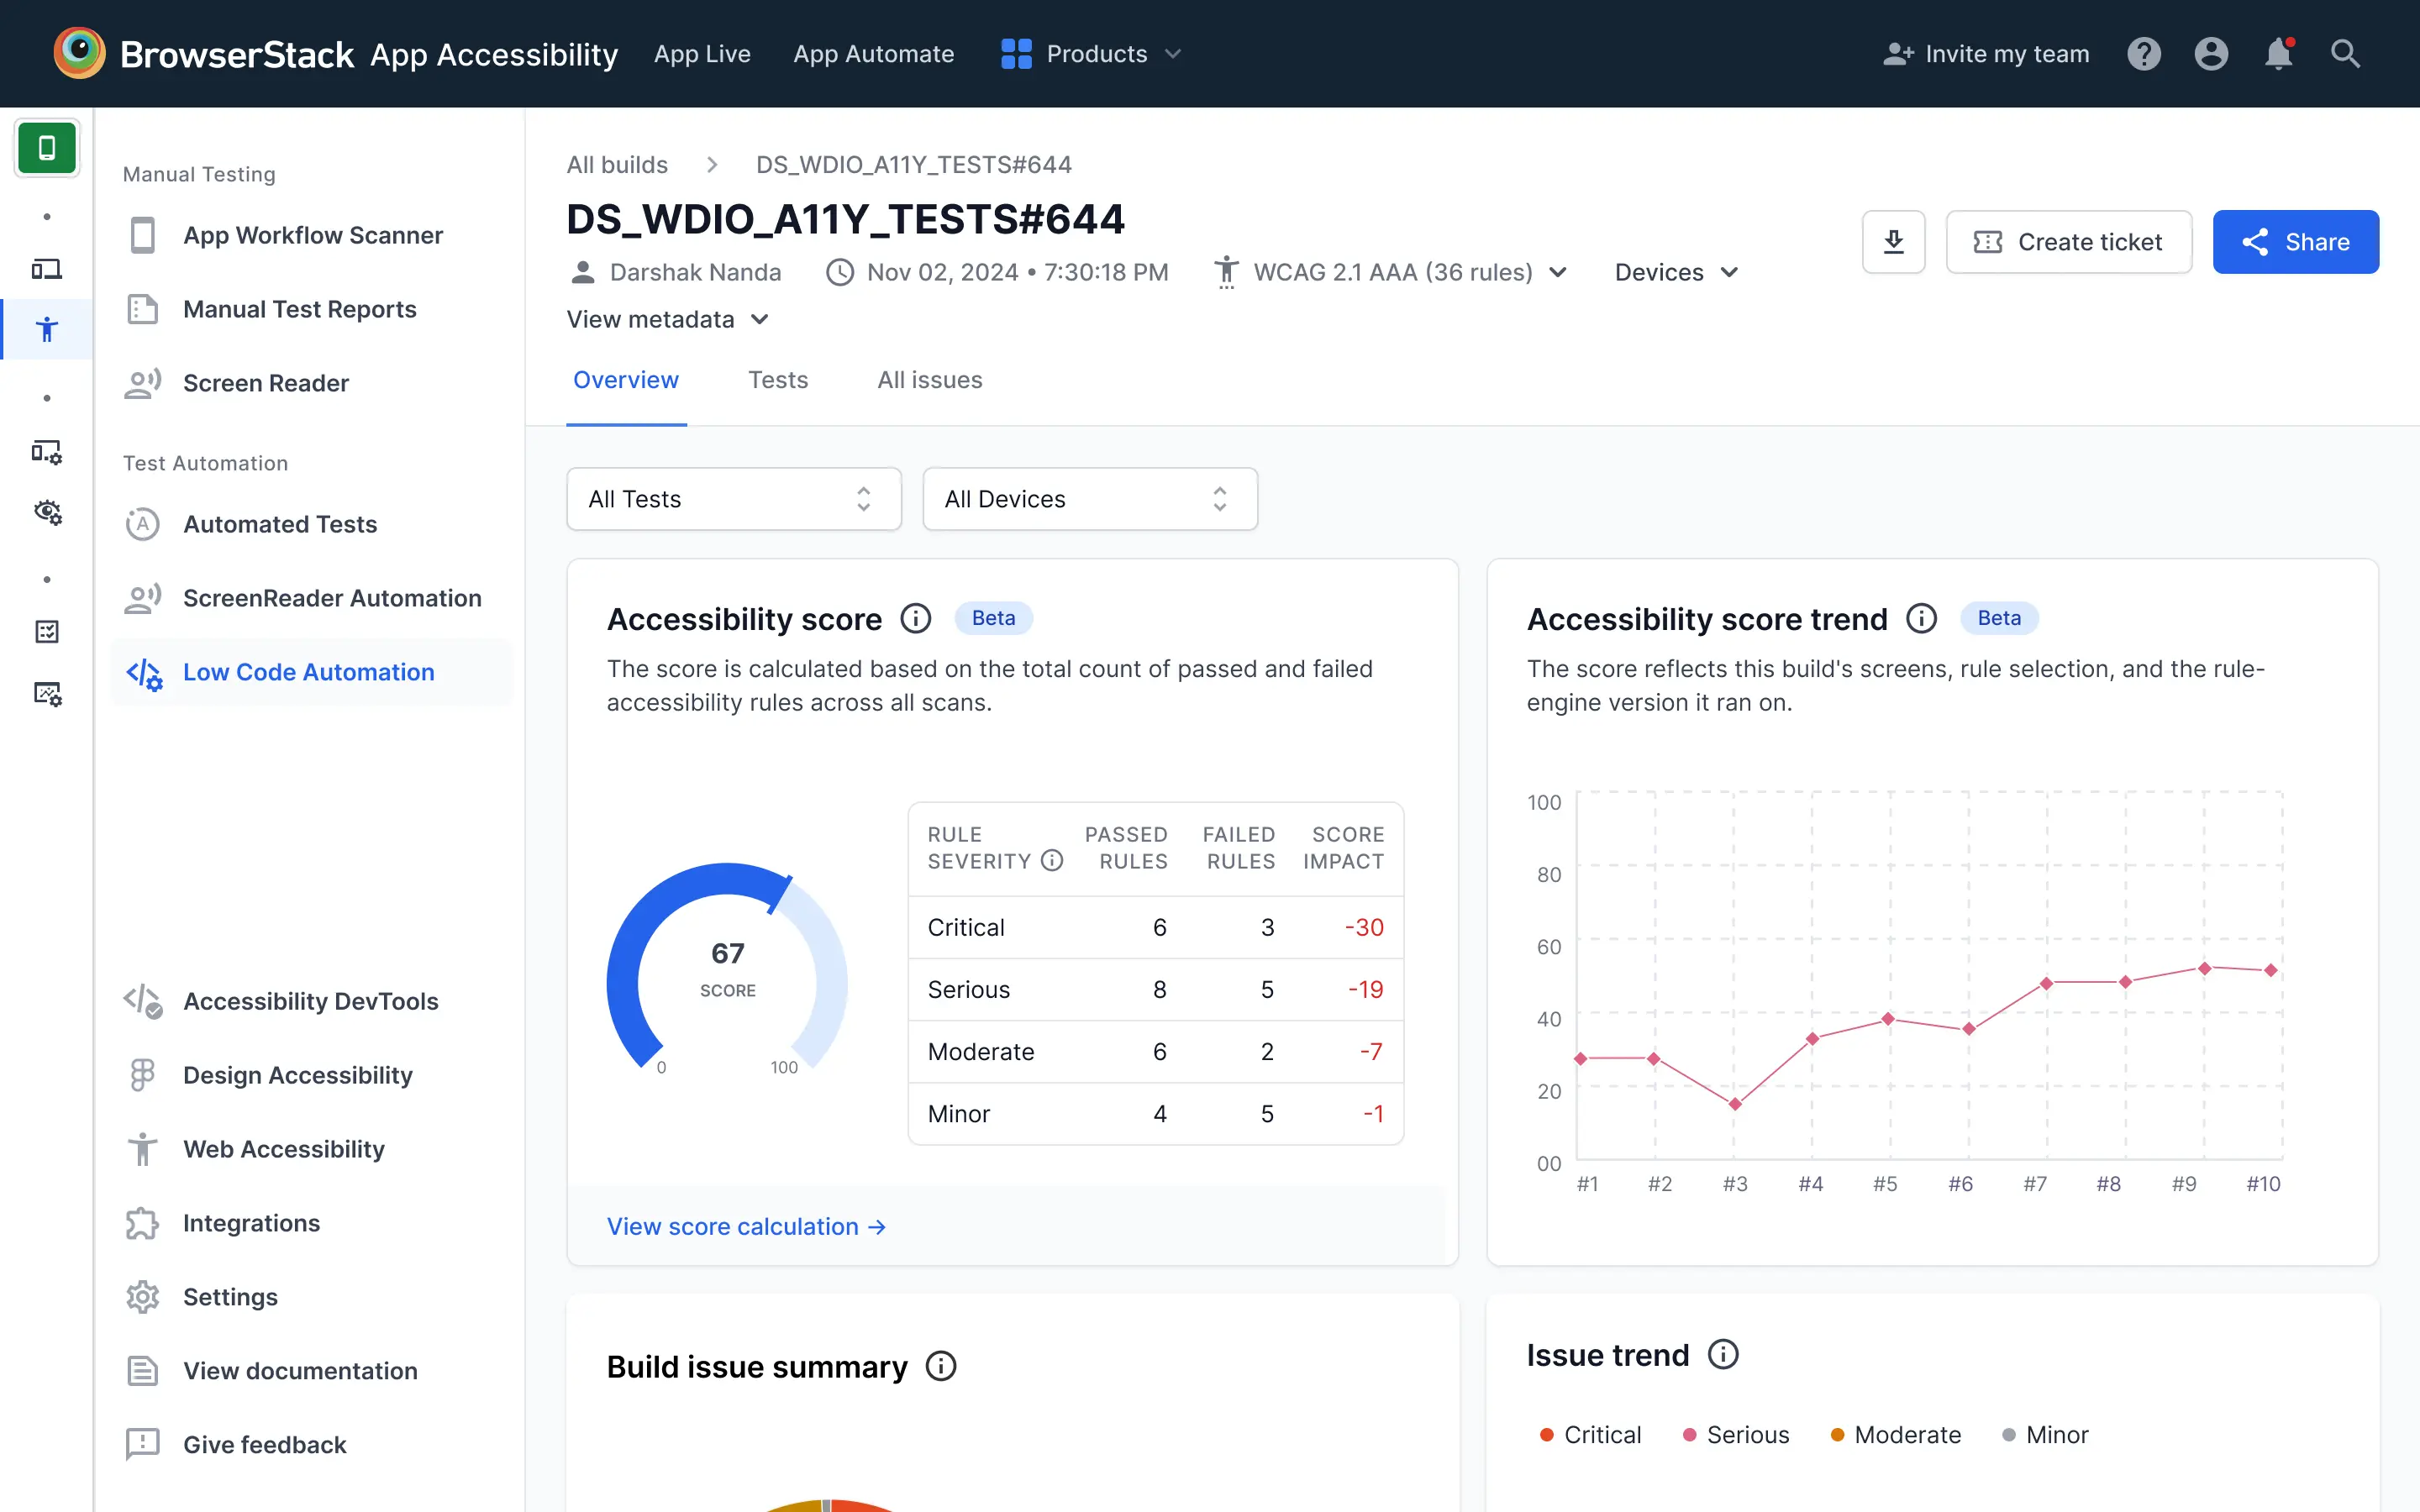Toggle the Minor legend in Issue trend
Screen dimensions: 2420x1512
tap(2045, 1435)
